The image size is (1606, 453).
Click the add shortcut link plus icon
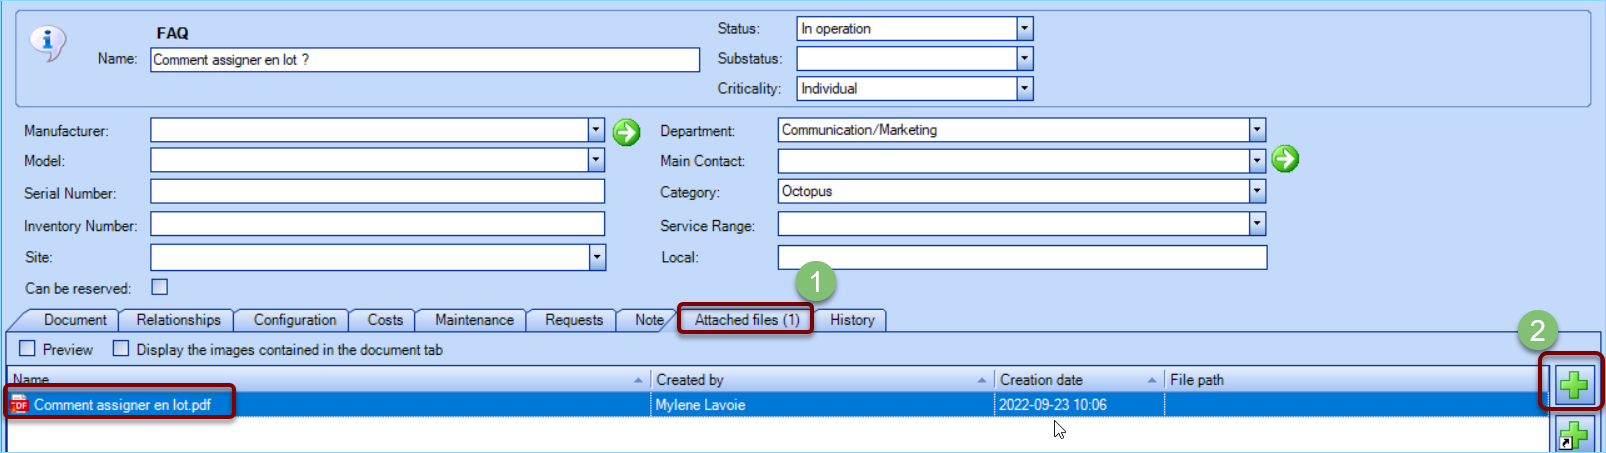click(x=1573, y=435)
